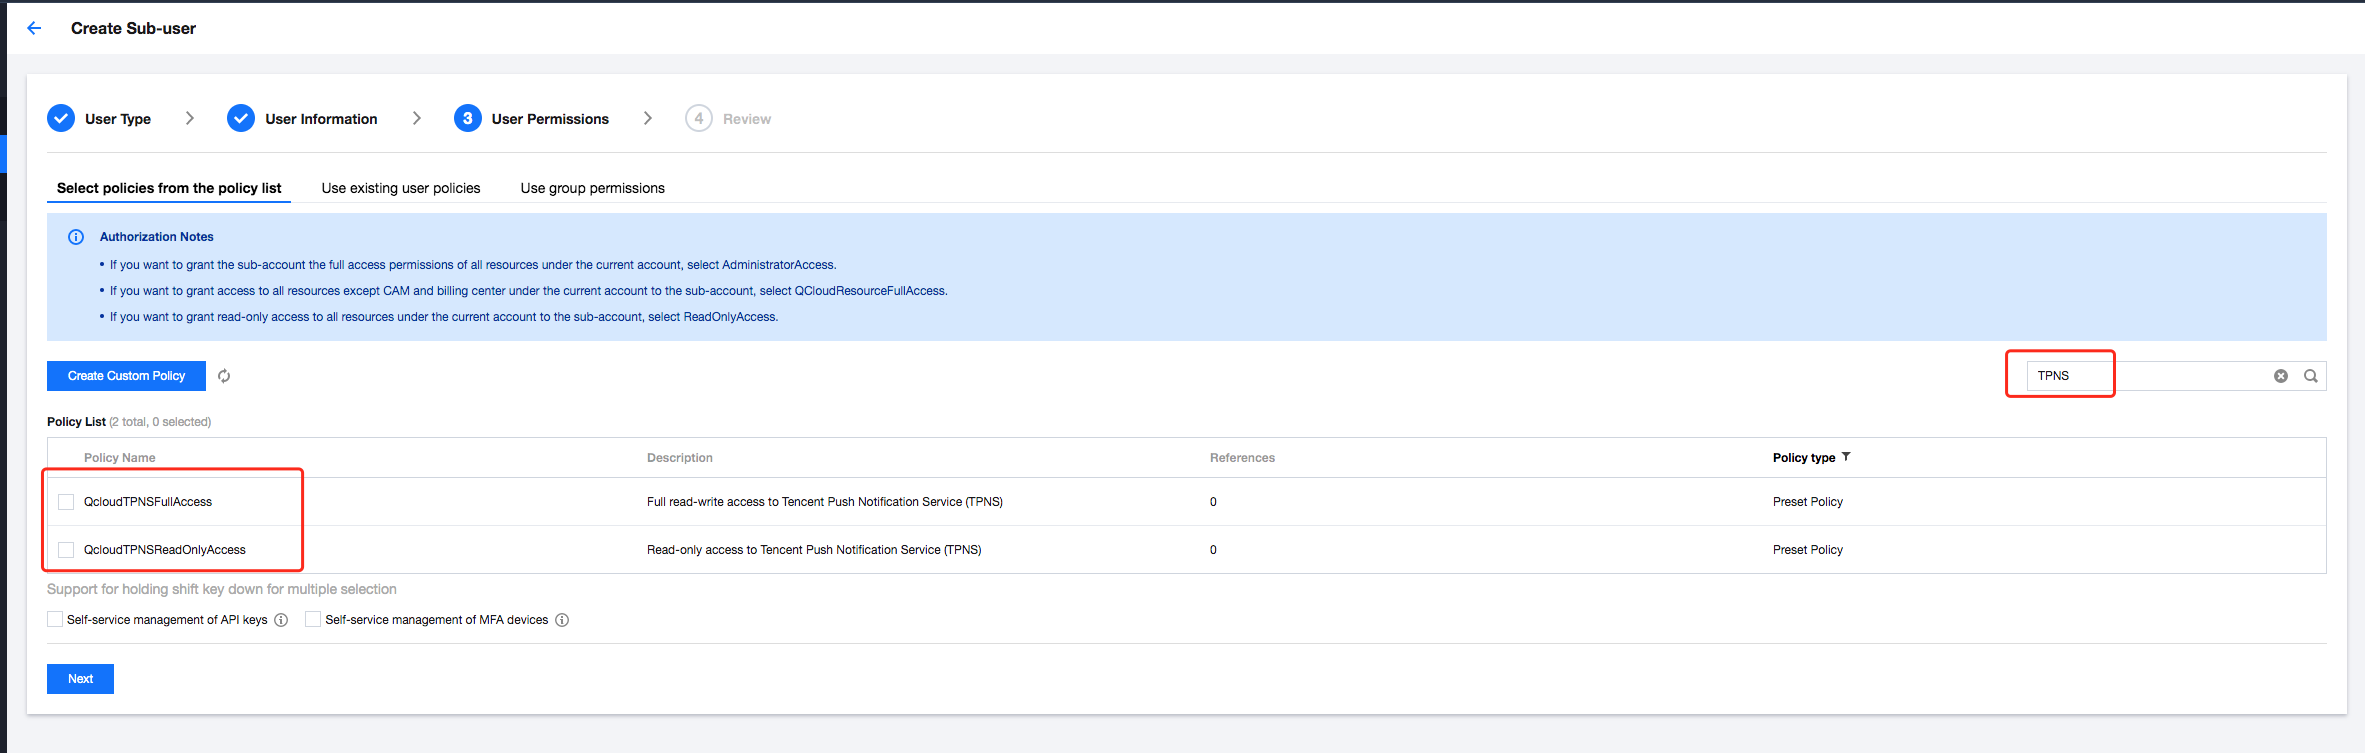Click the Create Custom Policy button
Image resolution: width=2365 pixels, height=753 pixels.
point(126,376)
